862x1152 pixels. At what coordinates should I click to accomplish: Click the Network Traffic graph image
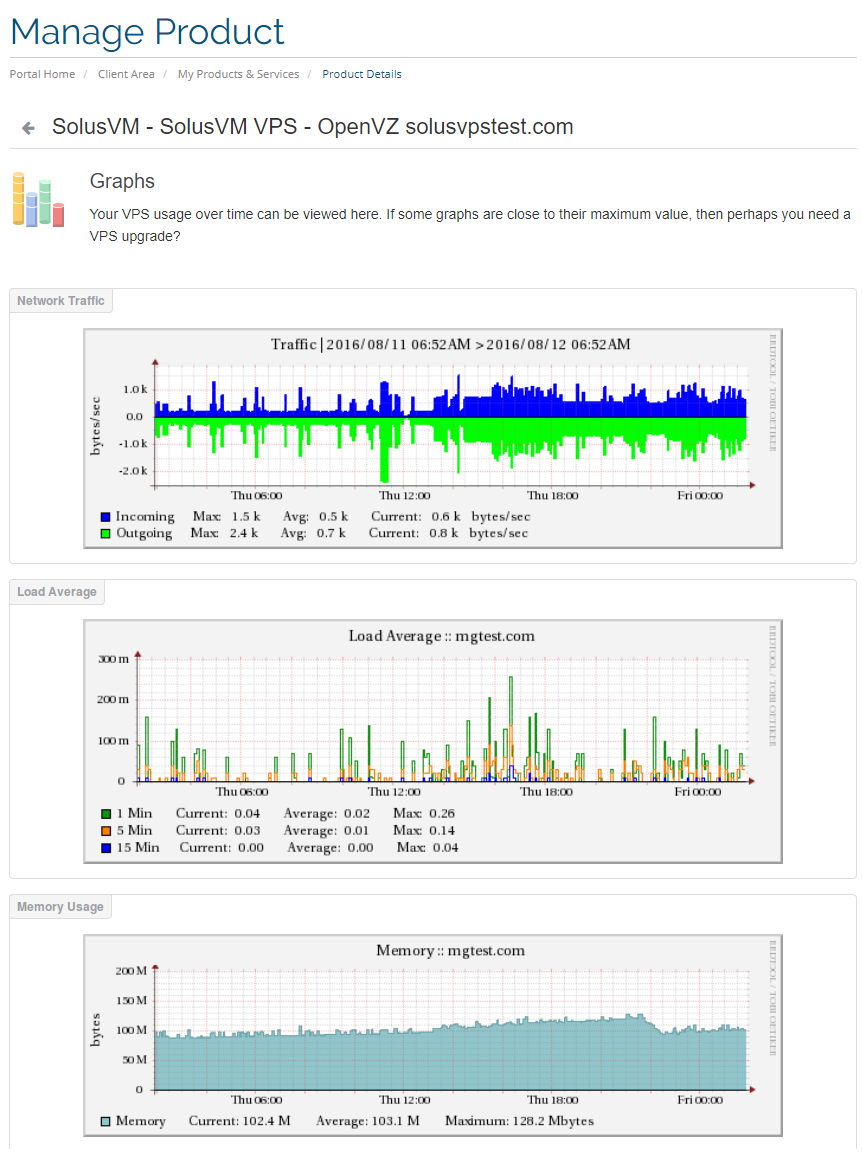coord(433,439)
